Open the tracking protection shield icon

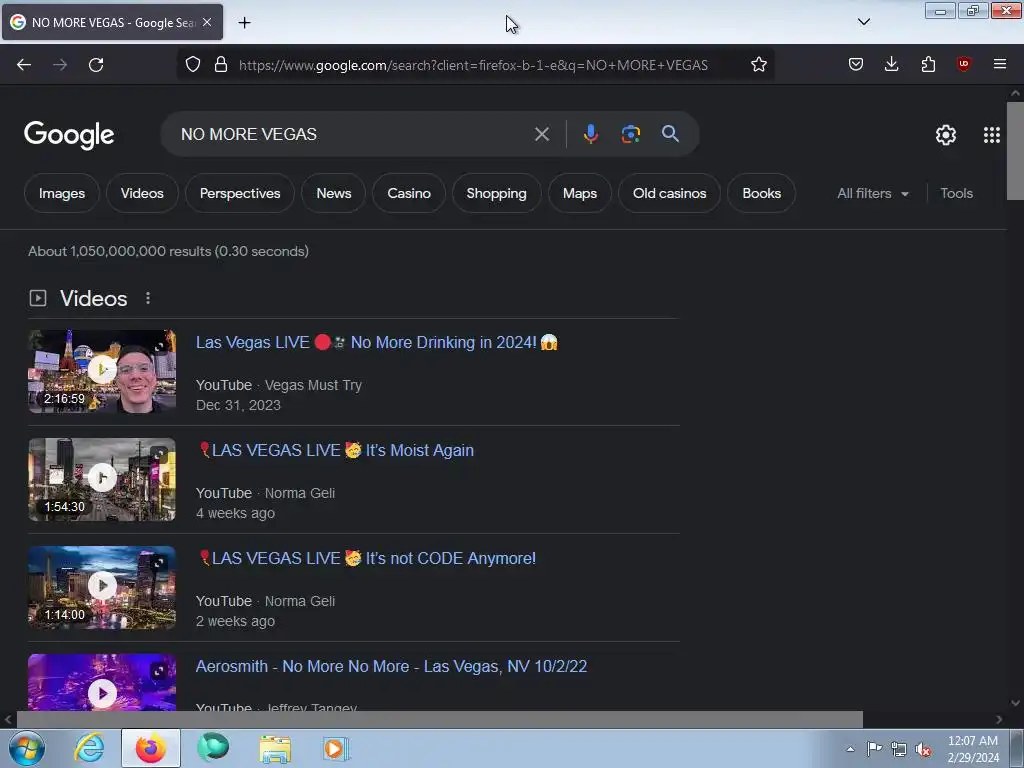(x=193, y=65)
